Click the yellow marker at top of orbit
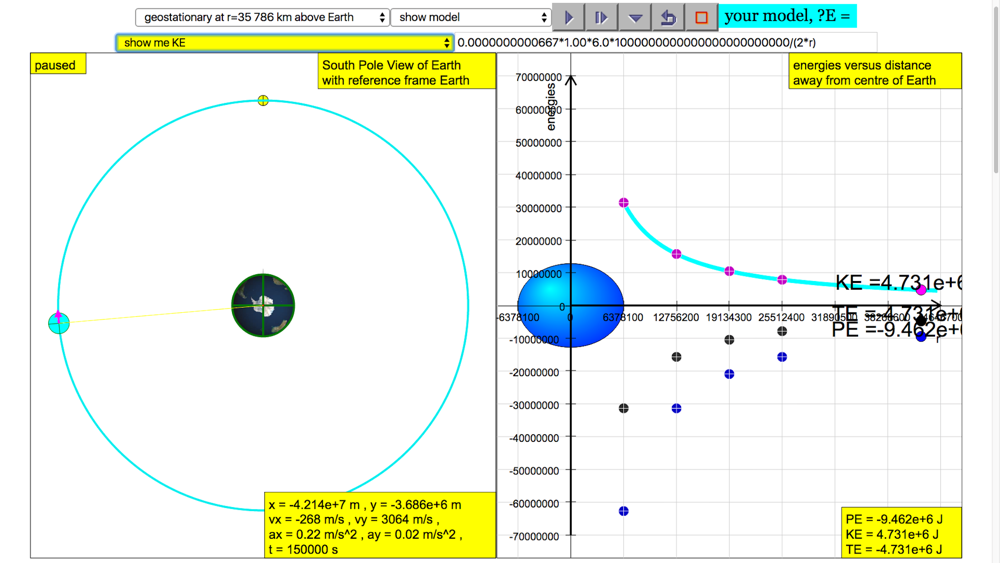This screenshot has height=563, width=1000. click(x=263, y=100)
